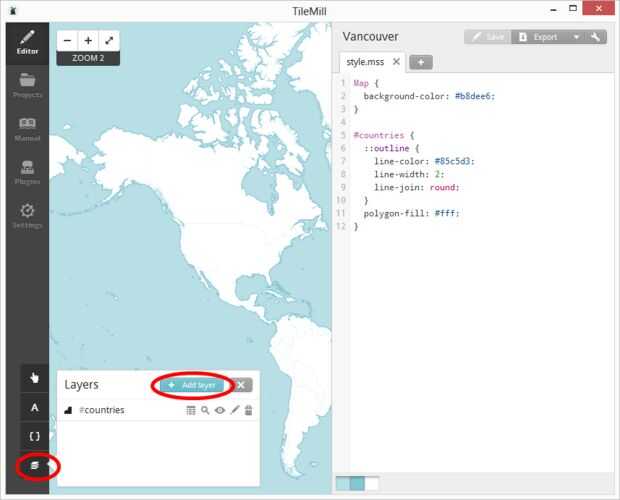Image resolution: width=620 pixels, height=500 pixels.
Task: Add a new stylesheet tab
Action: 421,62
